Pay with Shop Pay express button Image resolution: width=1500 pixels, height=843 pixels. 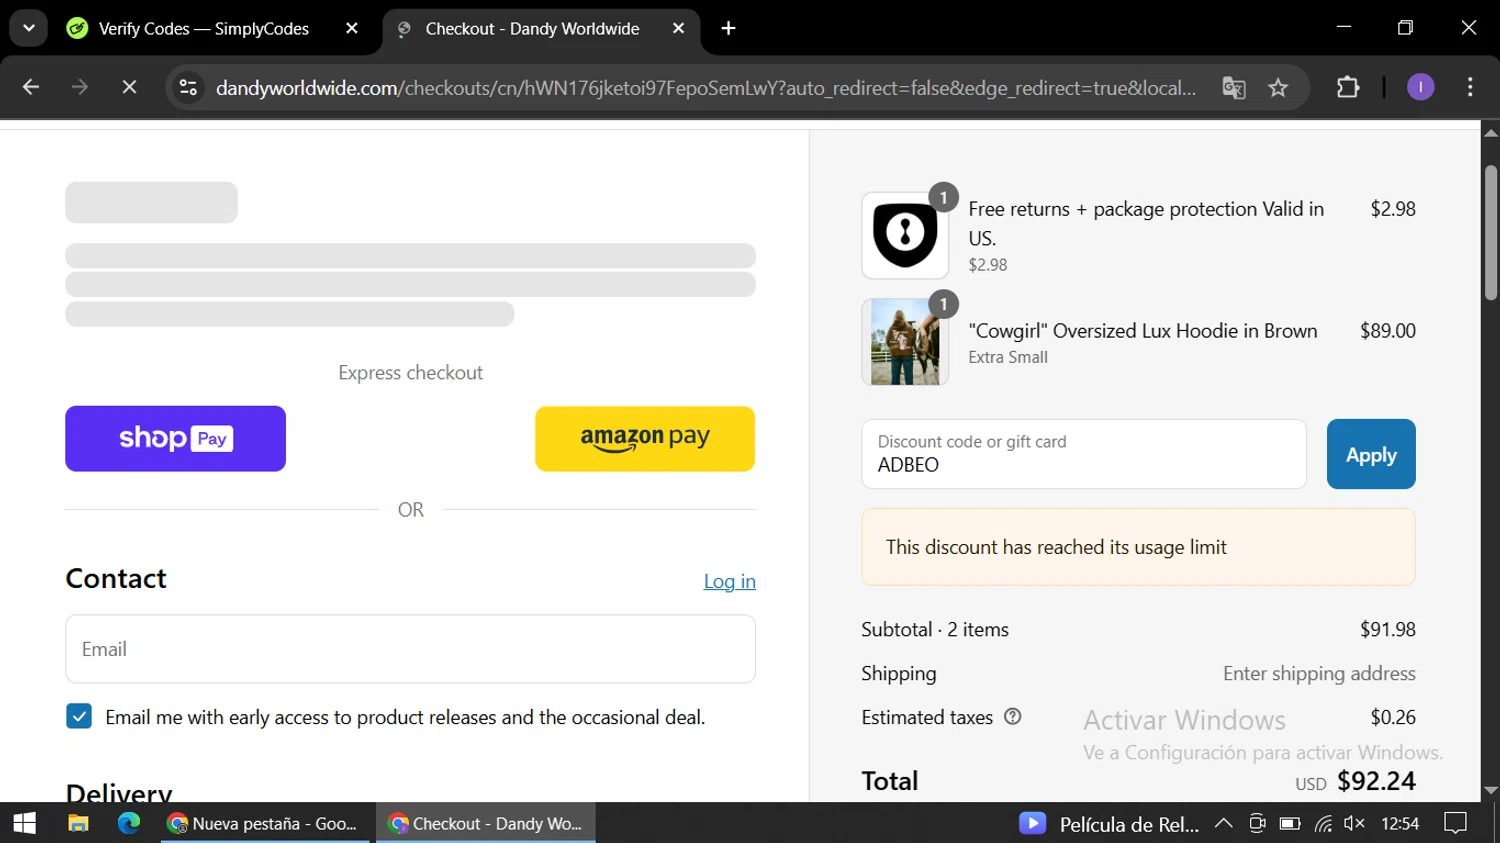click(x=175, y=439)
